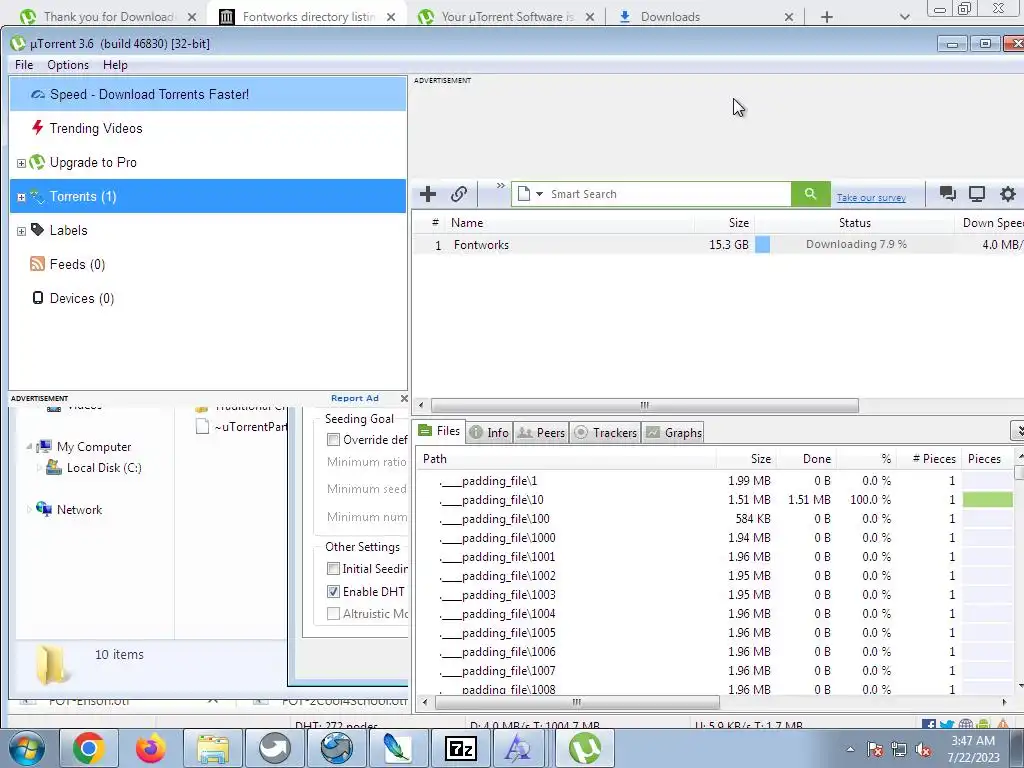Click the remote monitor icon in toolbar
Viewport: 1024px width, 768px height.
pyautogui.click(x=977, y=193)
